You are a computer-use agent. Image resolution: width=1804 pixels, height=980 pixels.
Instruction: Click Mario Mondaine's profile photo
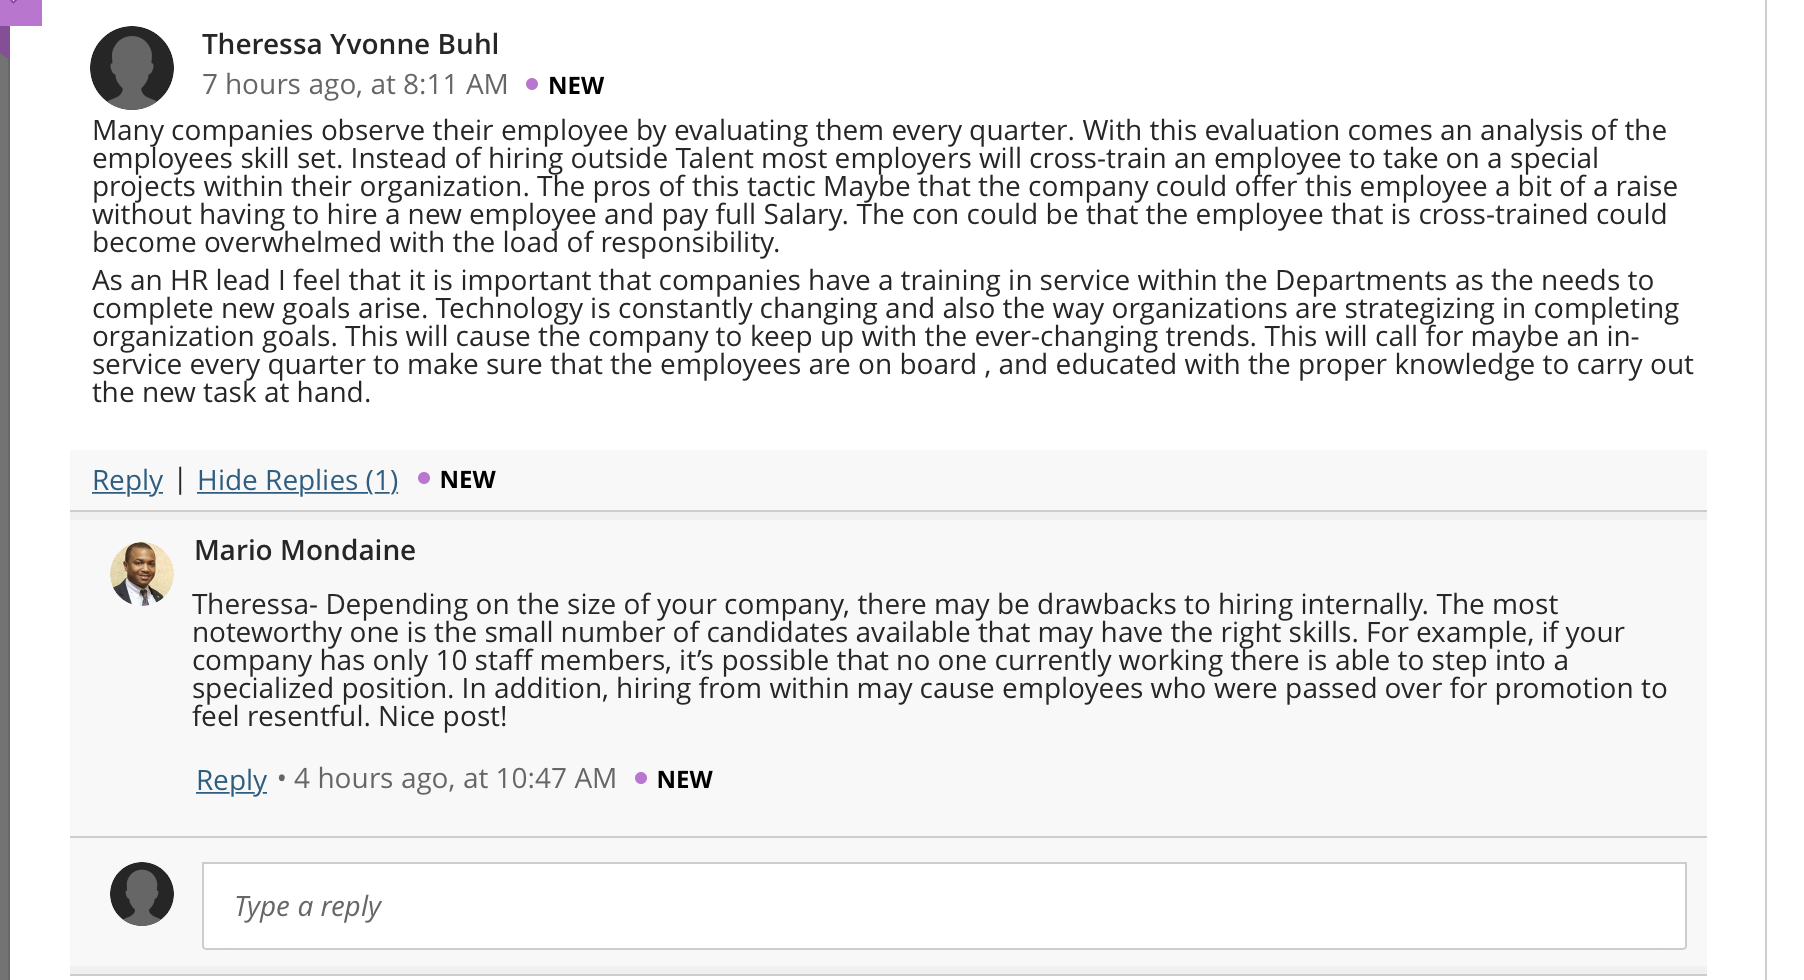[142, 574]
